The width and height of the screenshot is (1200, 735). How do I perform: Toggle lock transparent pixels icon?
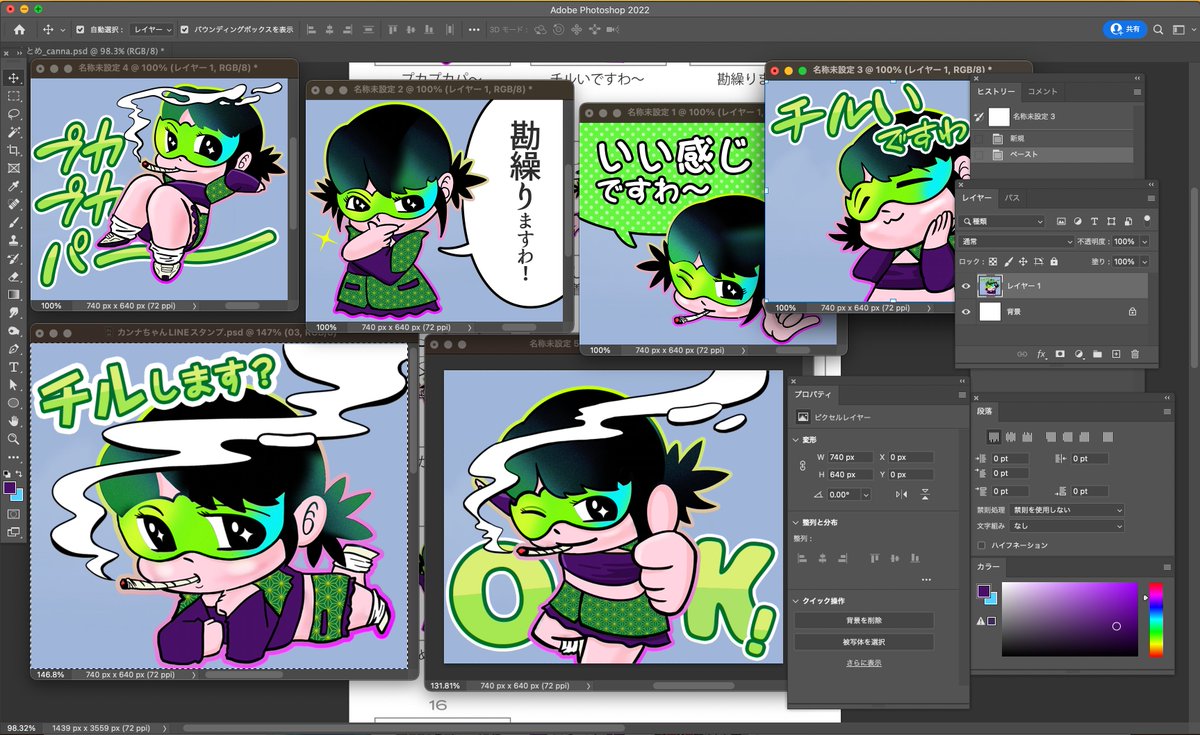[x=992, y=261]
